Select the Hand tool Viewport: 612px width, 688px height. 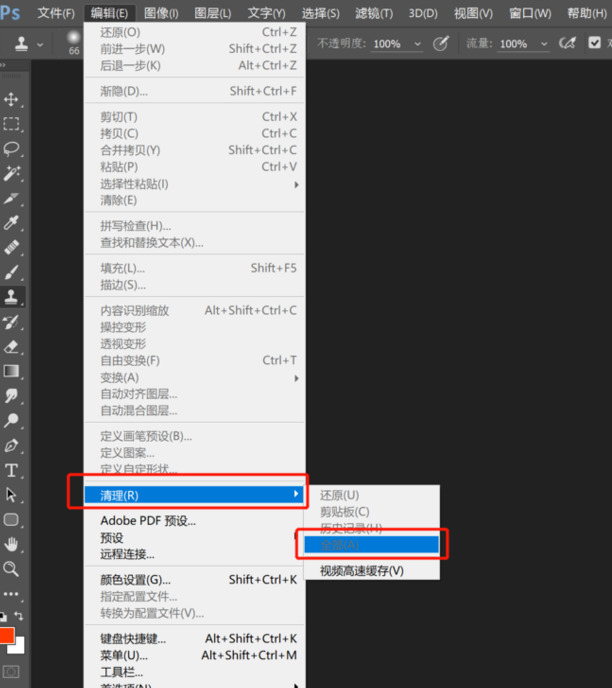pos(11,545)
